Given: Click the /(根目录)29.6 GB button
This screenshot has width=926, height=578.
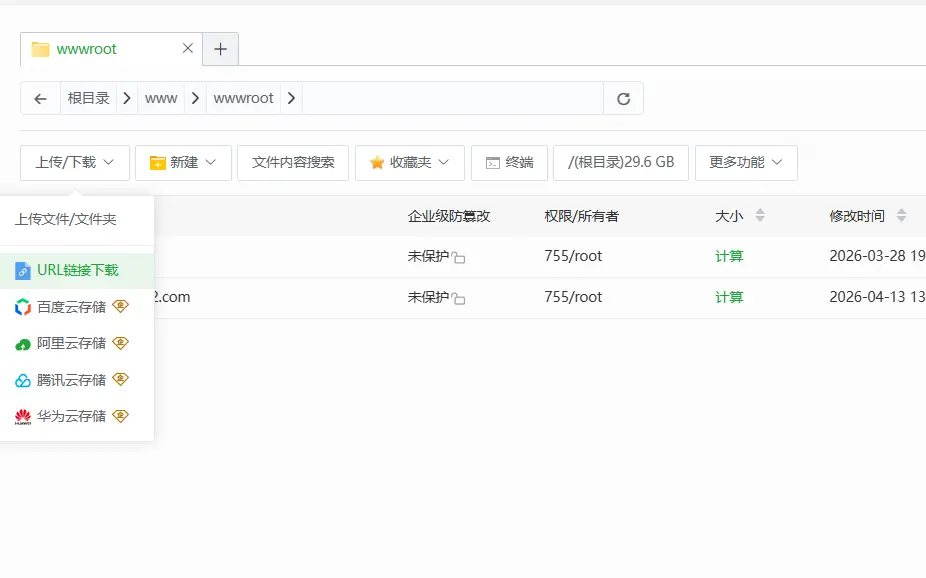Looking at the screenshot, I should point(621,163).
